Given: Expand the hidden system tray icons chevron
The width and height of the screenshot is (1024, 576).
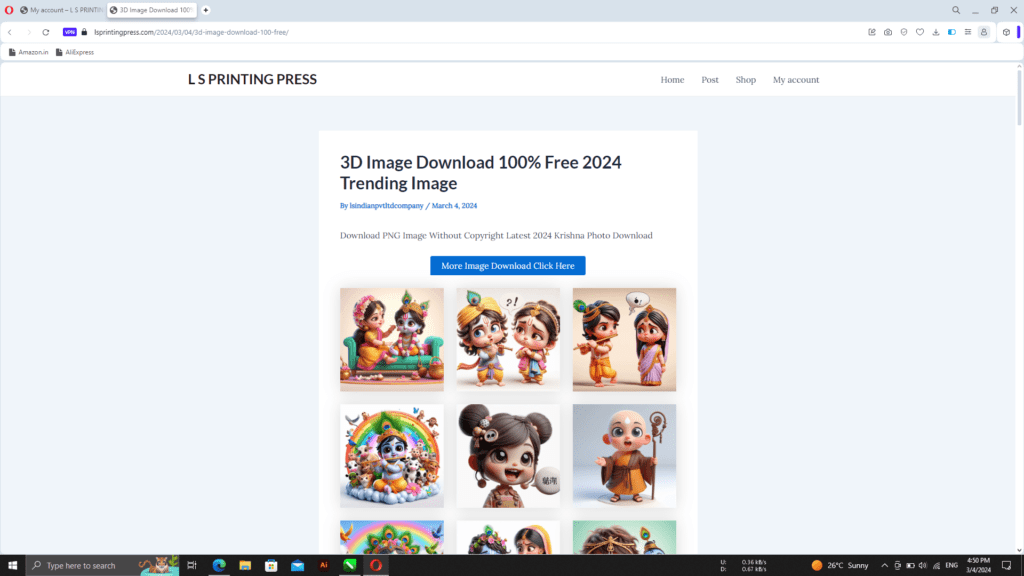Looking at the screenshot, I should (884, 566).
